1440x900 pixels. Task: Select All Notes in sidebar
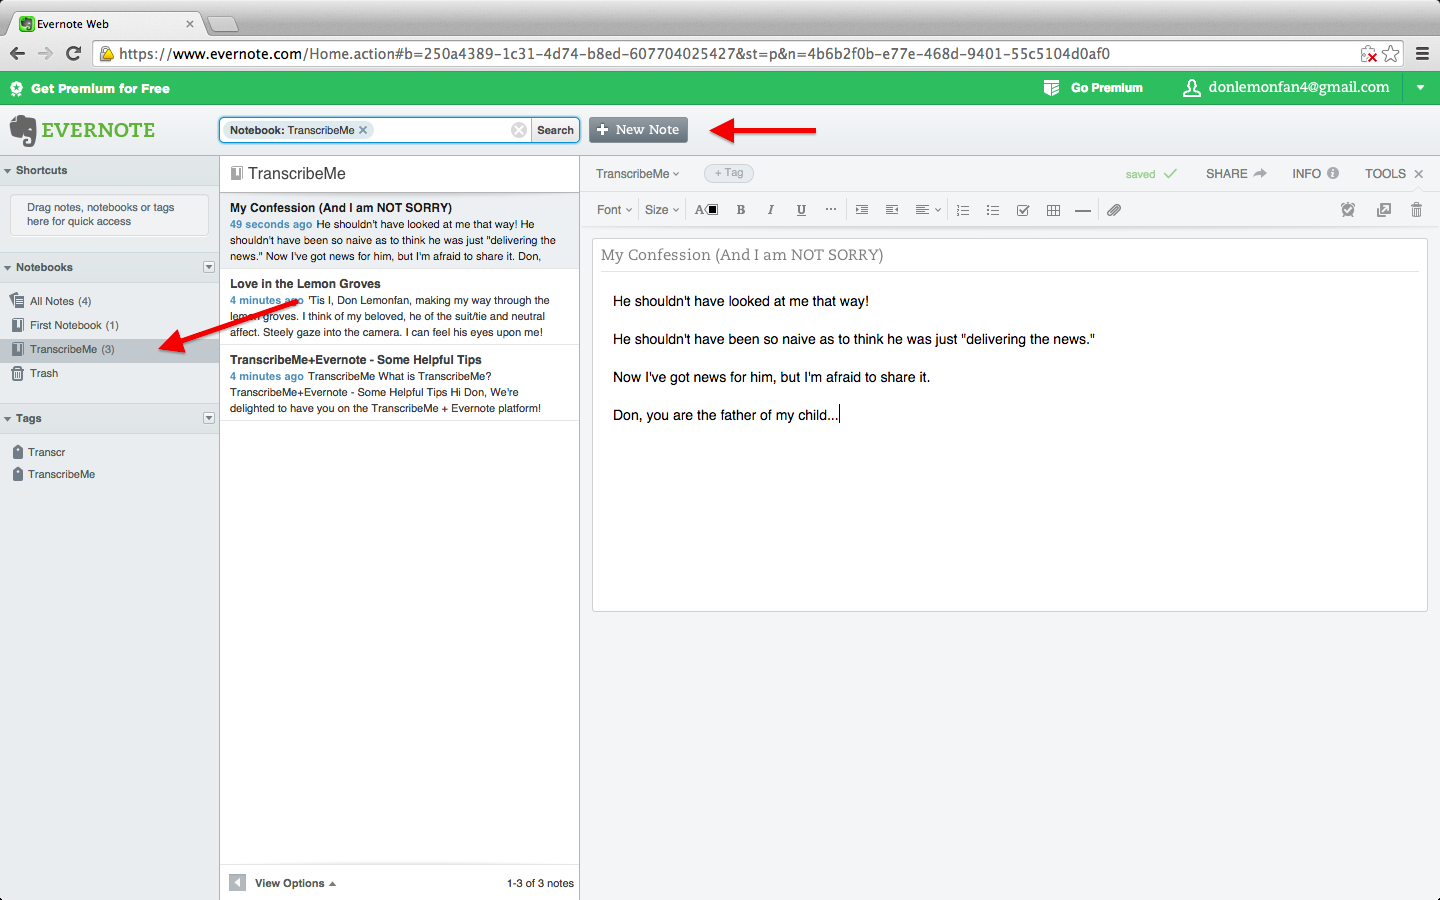(x=110, y=301)
